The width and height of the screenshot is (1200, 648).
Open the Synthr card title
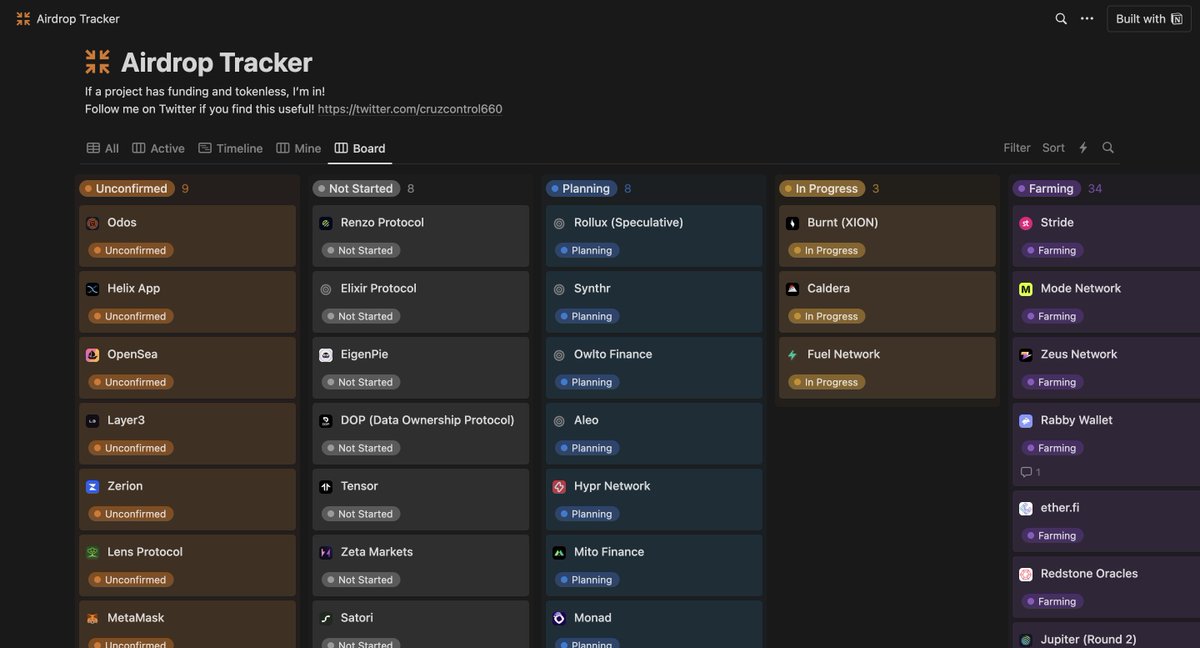592,288
